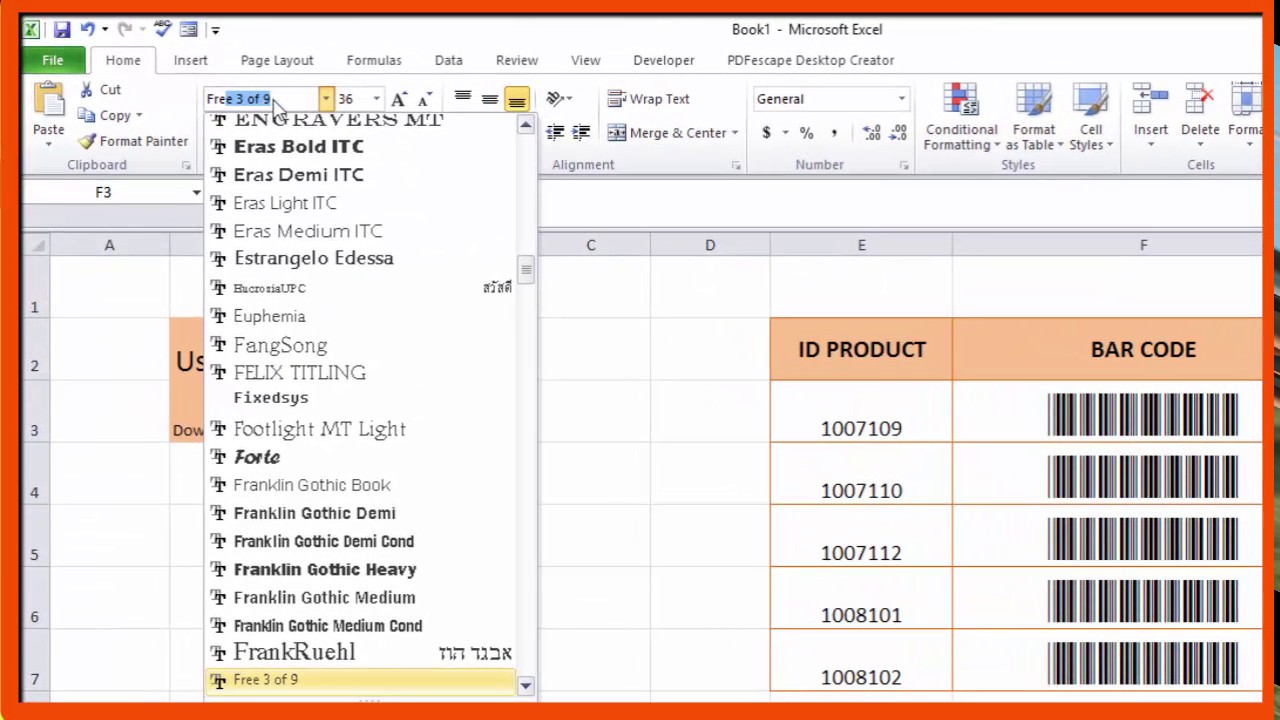1280x720 pixels.
Task: Toggle Top Align
Action: coord(463,99)
